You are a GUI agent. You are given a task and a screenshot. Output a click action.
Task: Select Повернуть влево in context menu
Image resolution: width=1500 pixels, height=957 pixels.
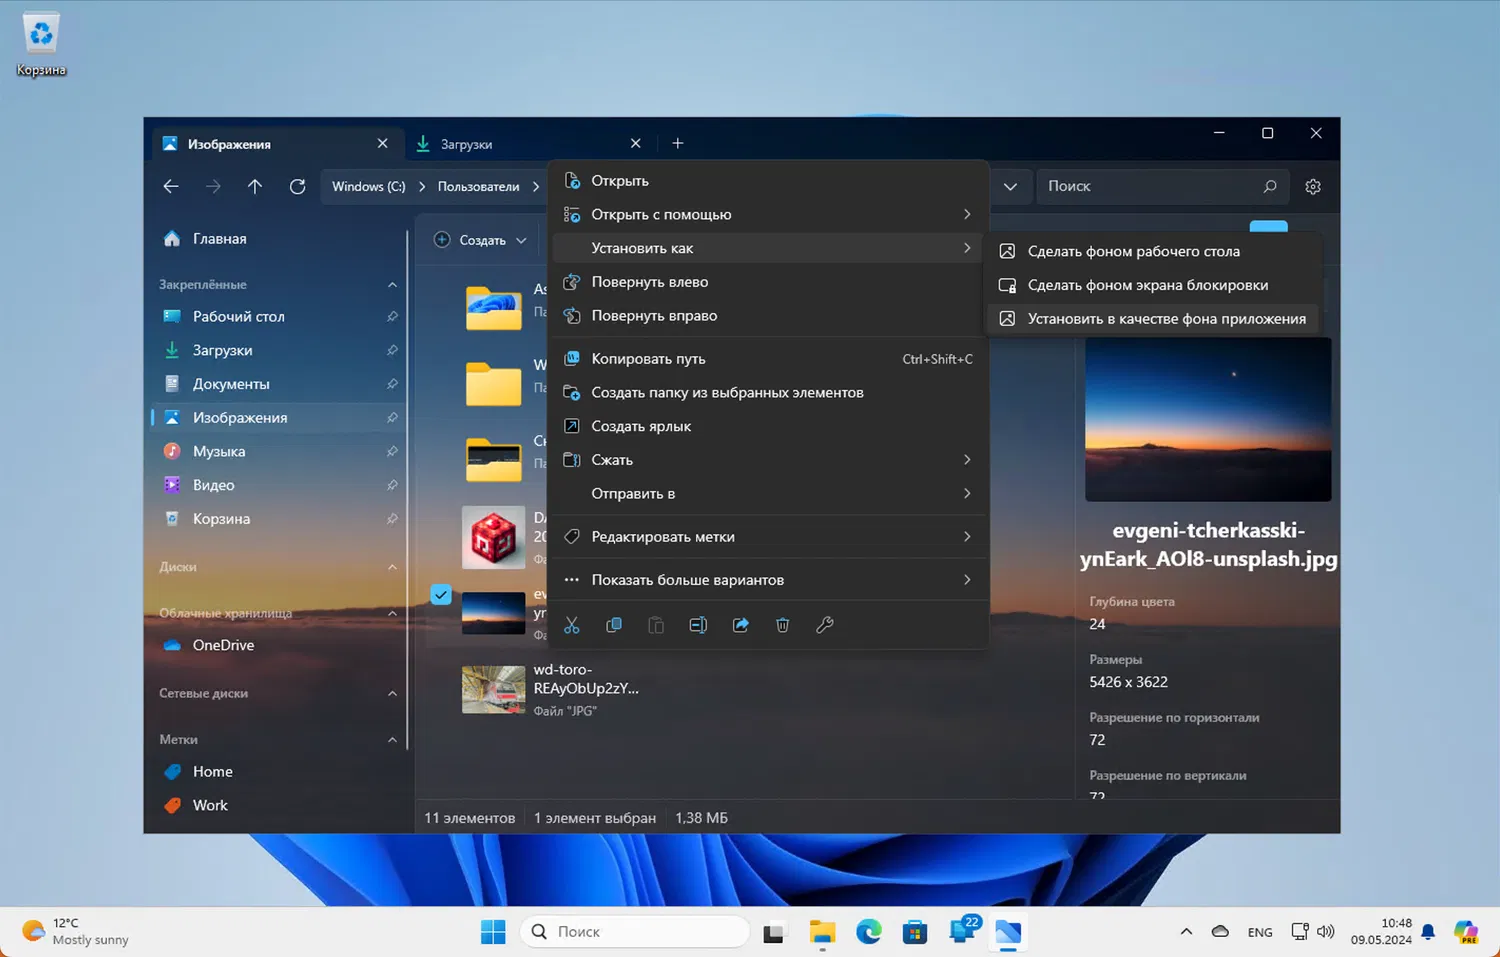649,282
